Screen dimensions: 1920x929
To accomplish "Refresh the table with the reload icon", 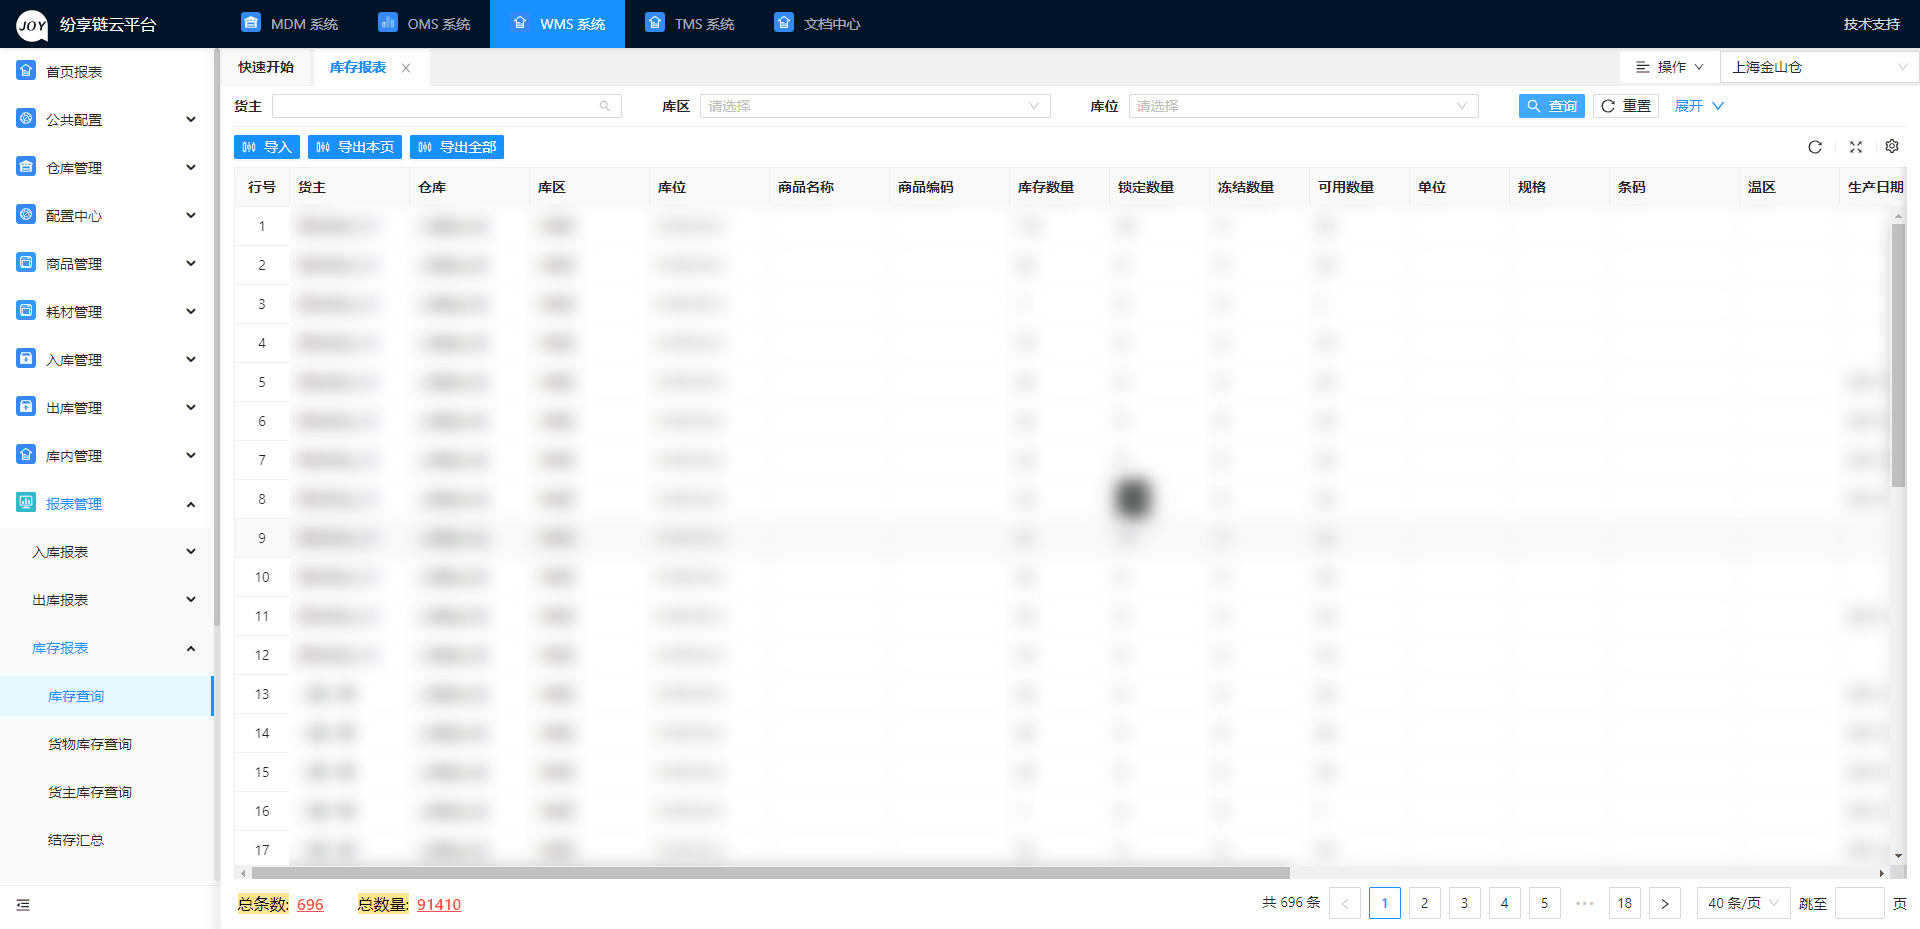I will coord(1815,147).
